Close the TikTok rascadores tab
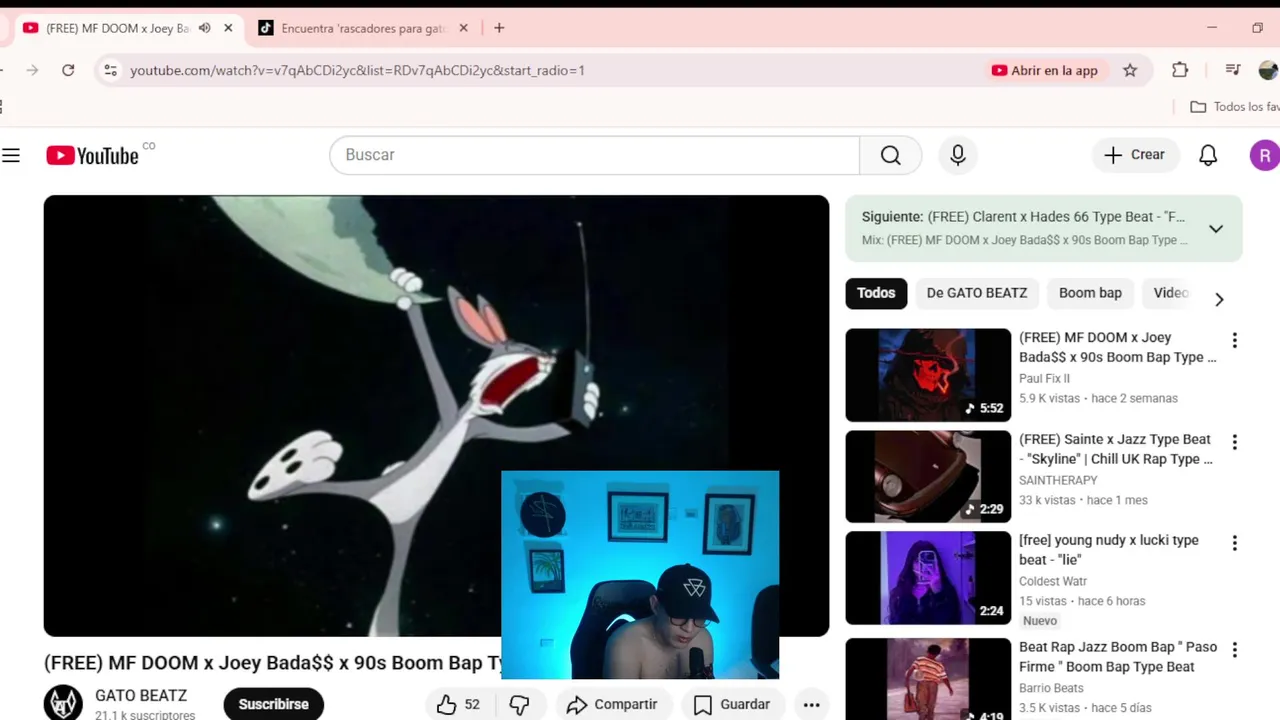The image size is (1280, 720). click(463, 28)
